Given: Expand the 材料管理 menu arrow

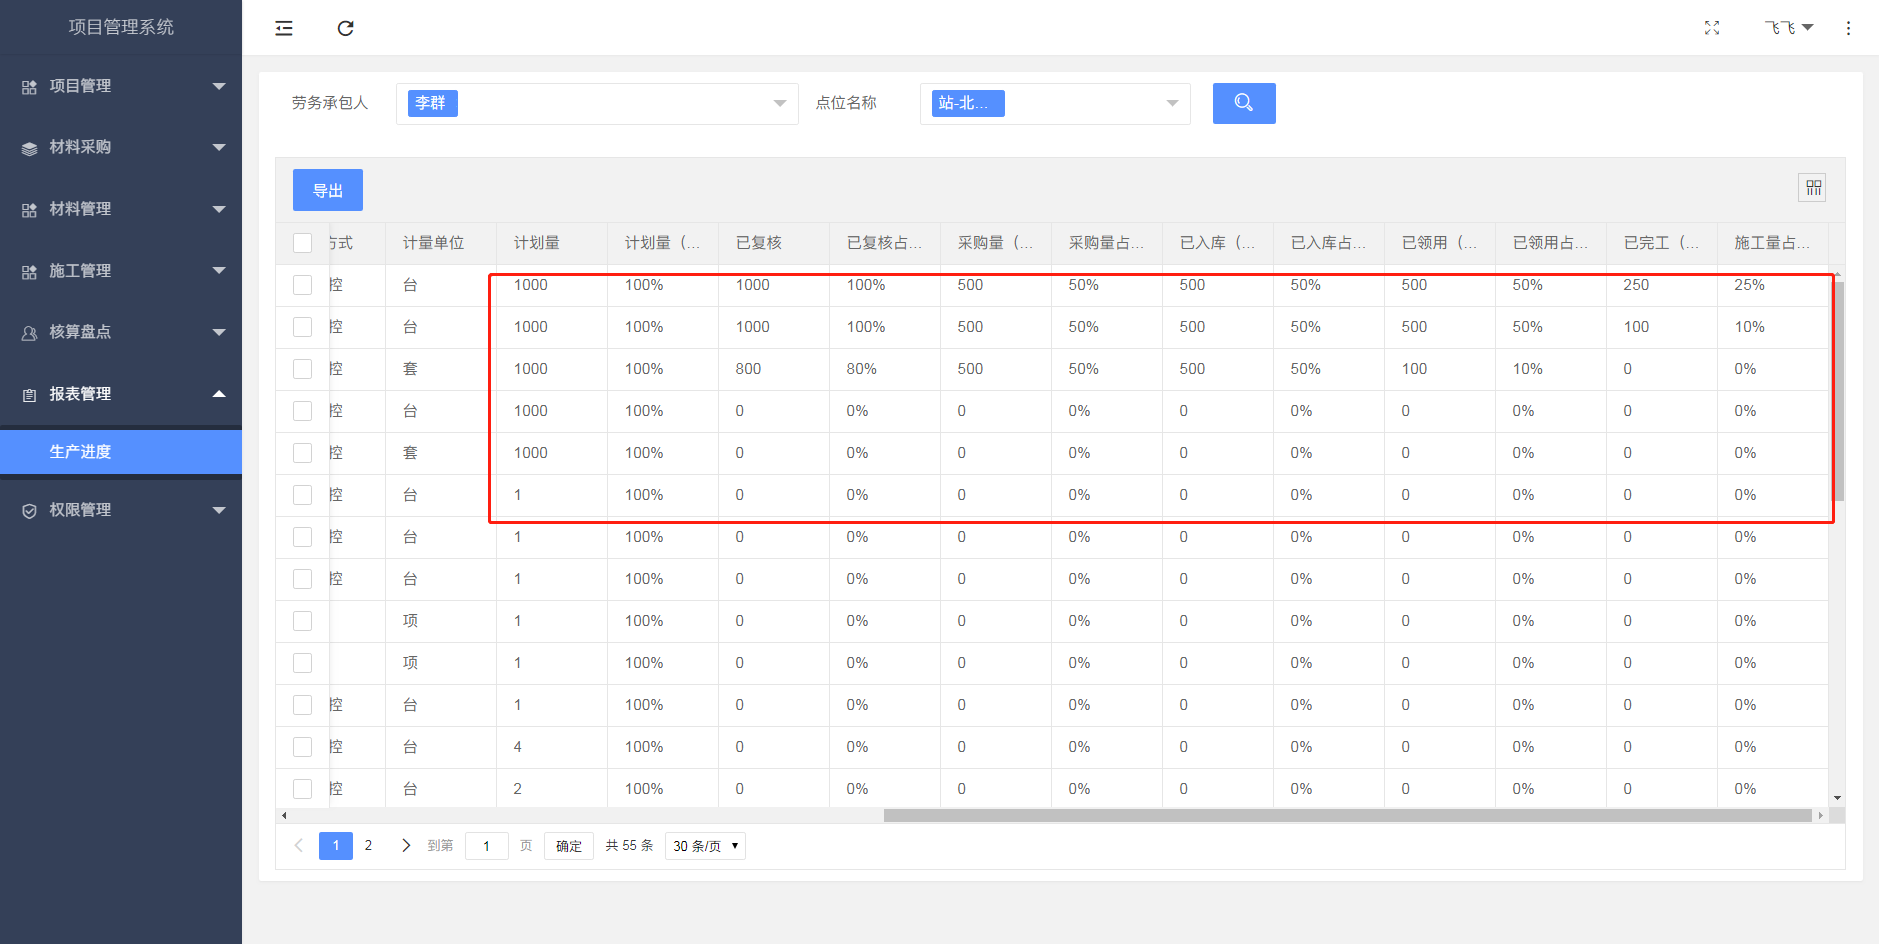Looking at the screenshot, I should (x=219, y=209).
